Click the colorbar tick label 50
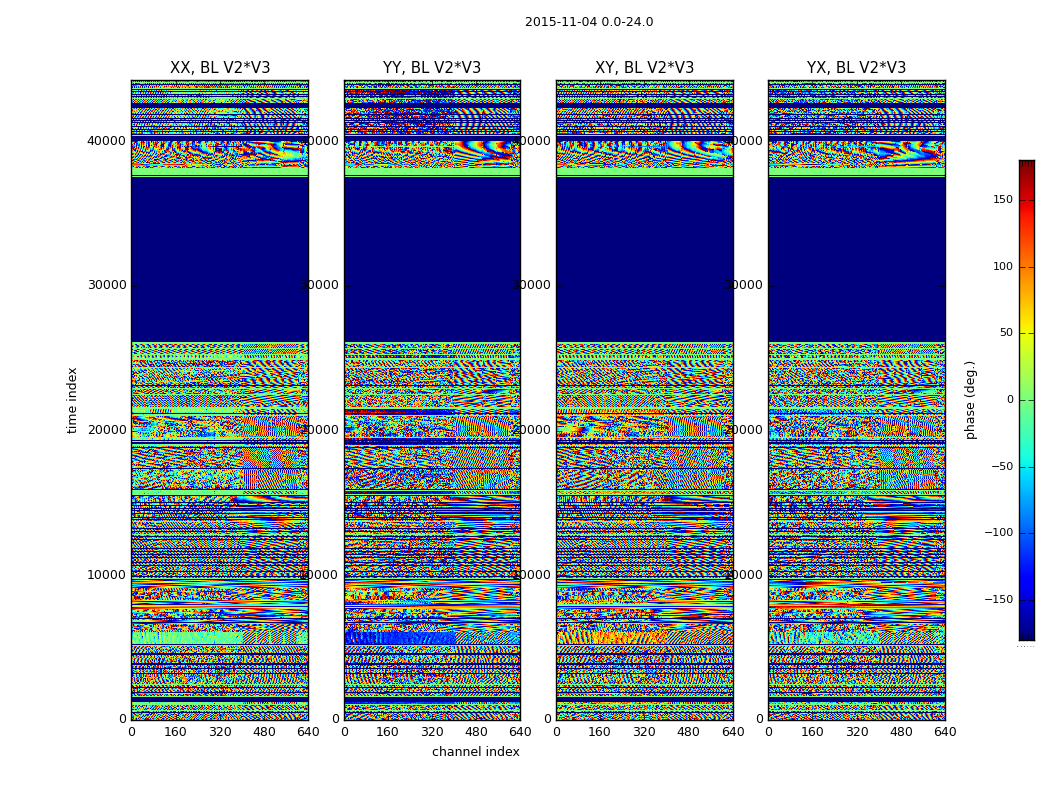 click(1006, 333)
